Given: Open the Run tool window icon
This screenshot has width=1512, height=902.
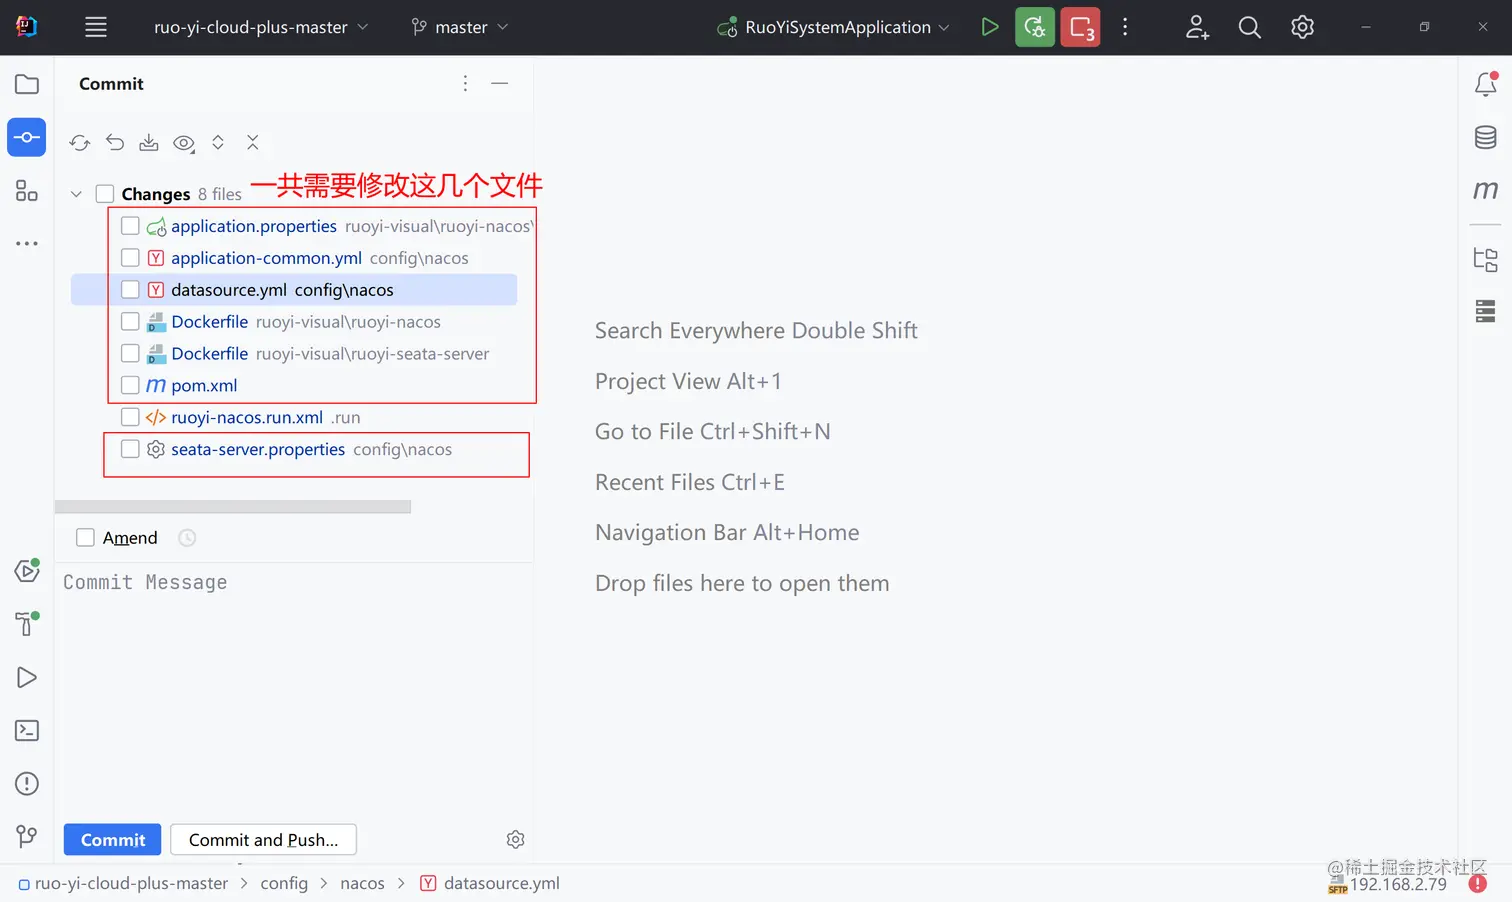Looking at the screenshot, I should (27, 678).
